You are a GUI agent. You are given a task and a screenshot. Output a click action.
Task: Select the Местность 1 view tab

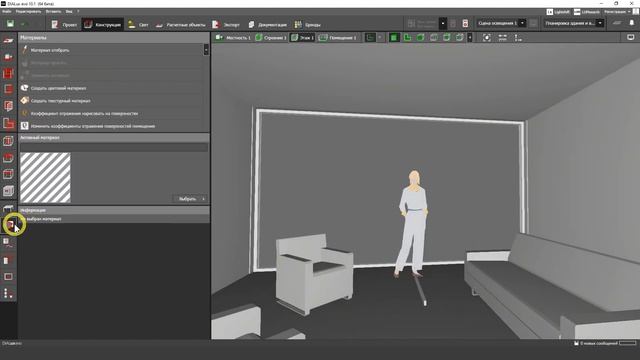coord(233,38)
